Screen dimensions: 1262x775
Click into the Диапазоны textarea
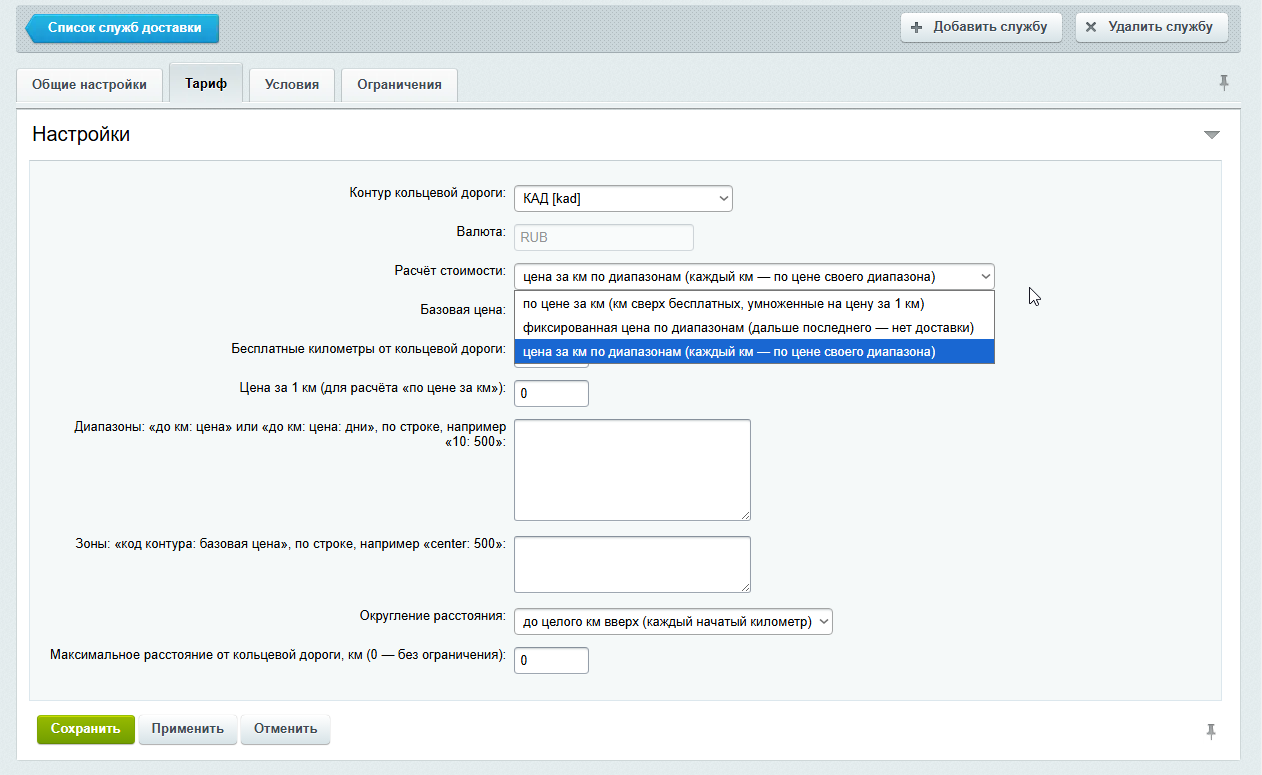(632, 470)
